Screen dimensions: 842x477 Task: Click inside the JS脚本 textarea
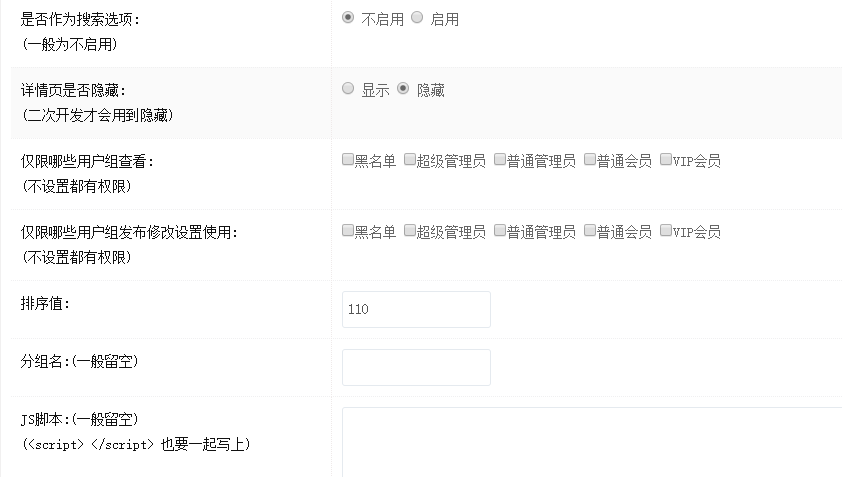click(x=590, y=441)
